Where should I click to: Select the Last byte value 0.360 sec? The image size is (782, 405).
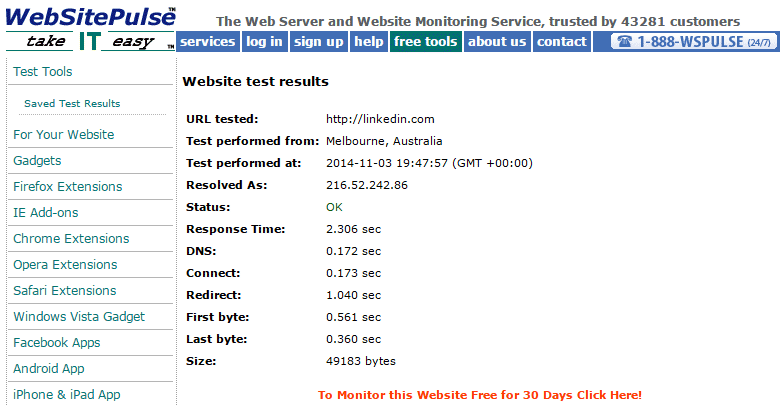point(354,339)
